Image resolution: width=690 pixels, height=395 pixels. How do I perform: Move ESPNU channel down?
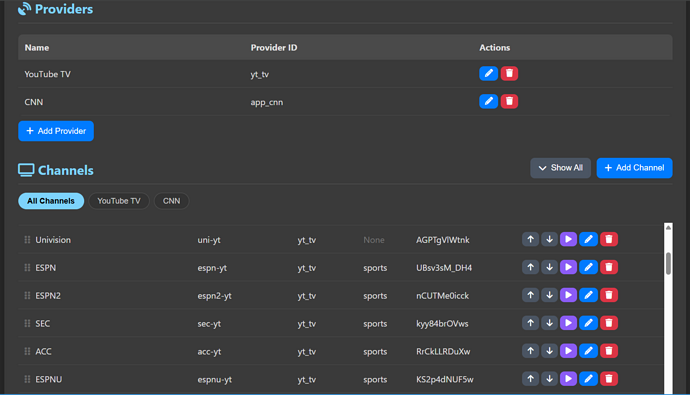[x=549, y=379]
